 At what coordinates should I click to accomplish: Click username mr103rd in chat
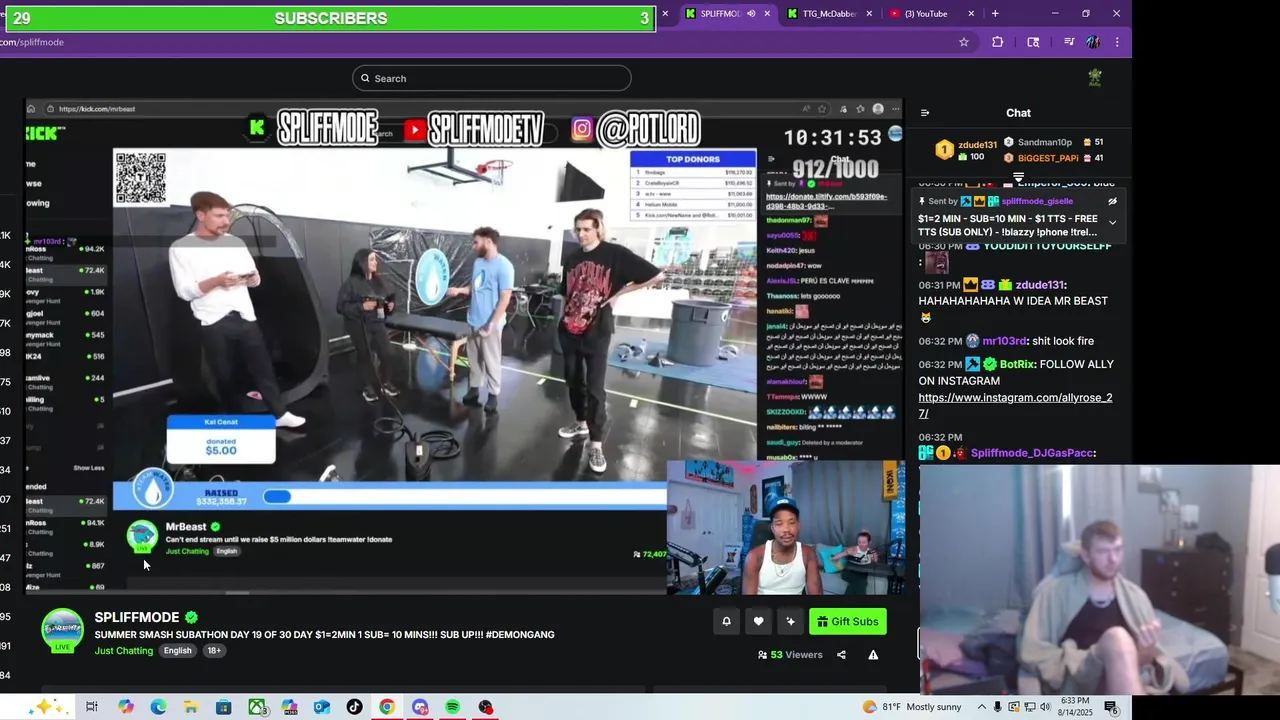click(x=1004, y=341)
